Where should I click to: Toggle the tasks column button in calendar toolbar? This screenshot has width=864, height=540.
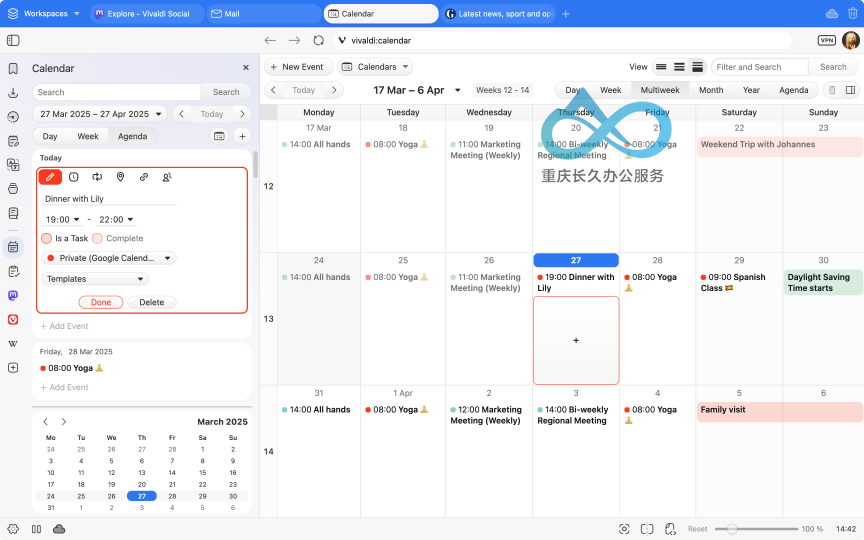[x=832, y=90]
